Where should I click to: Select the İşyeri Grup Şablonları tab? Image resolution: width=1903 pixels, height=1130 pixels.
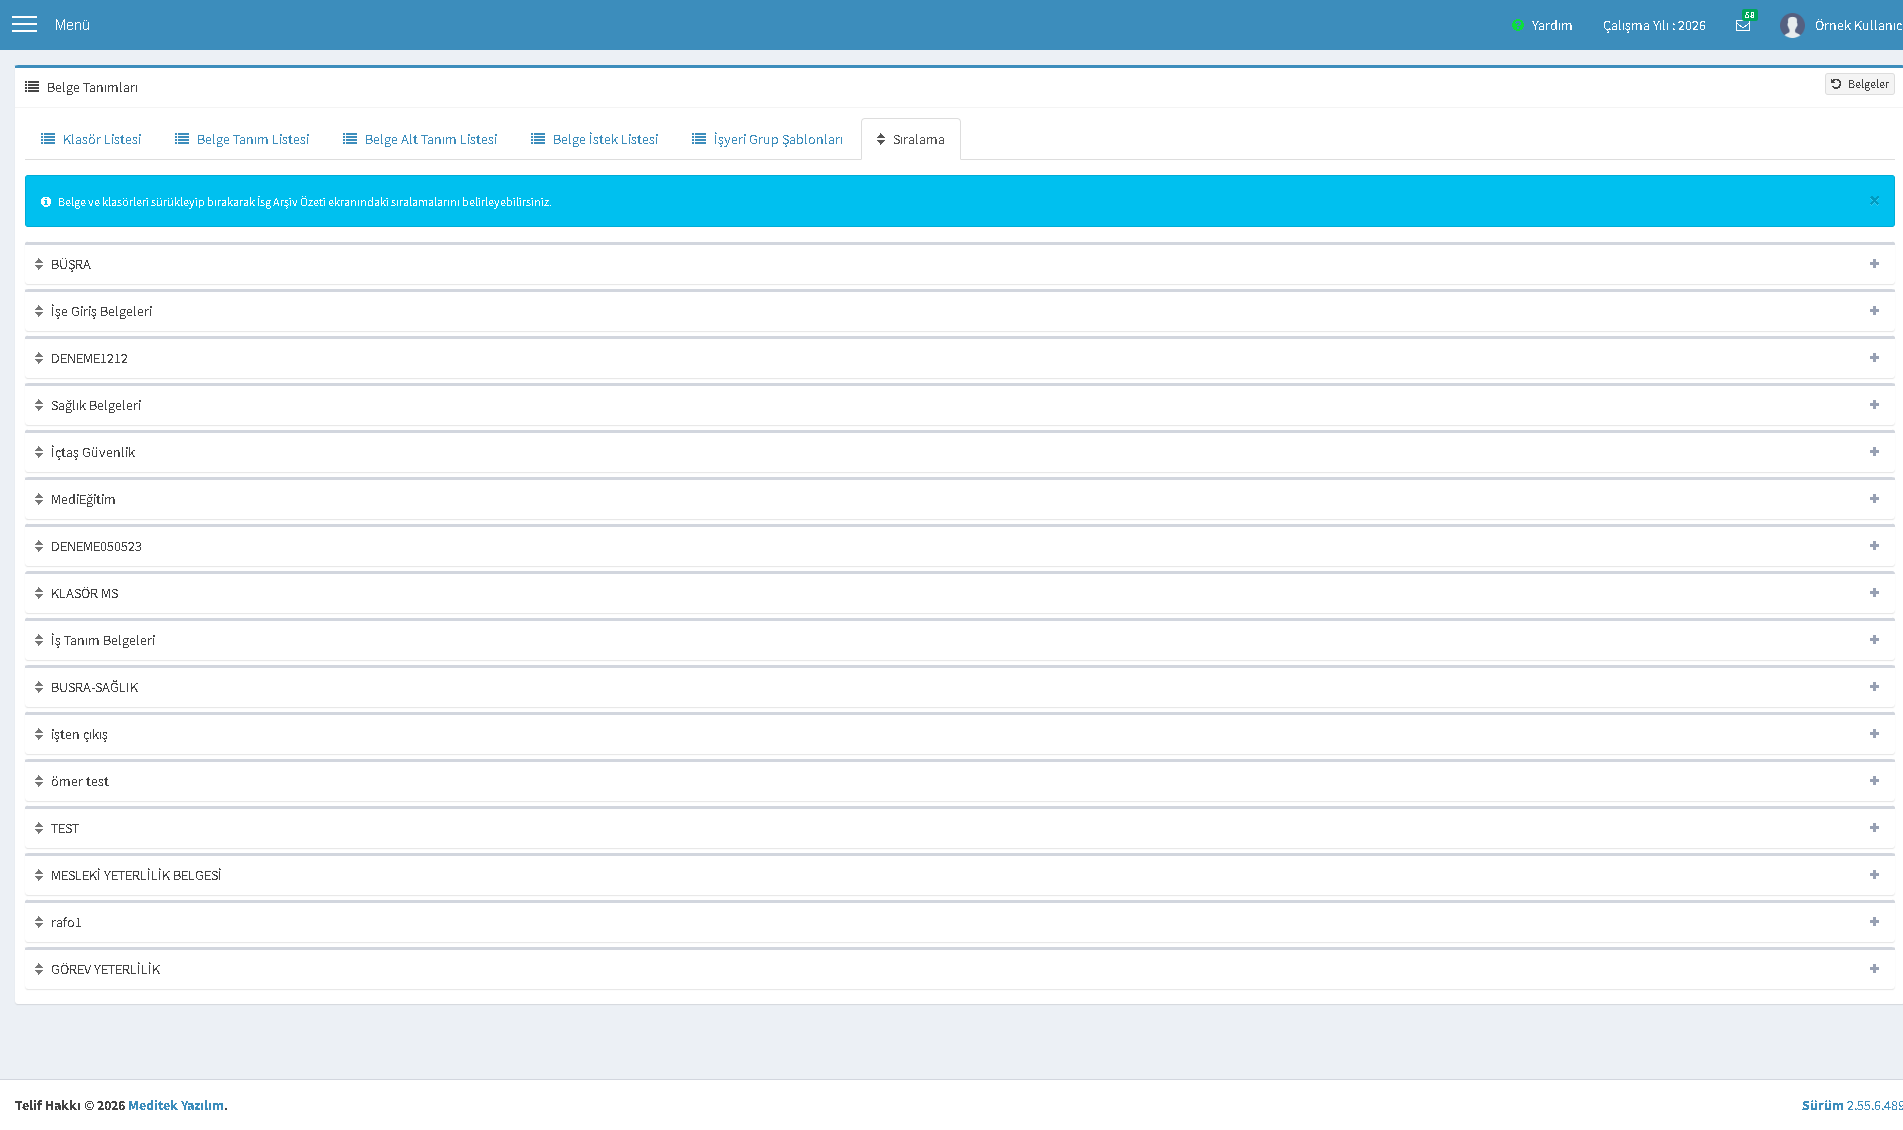[x=767, y=139]
